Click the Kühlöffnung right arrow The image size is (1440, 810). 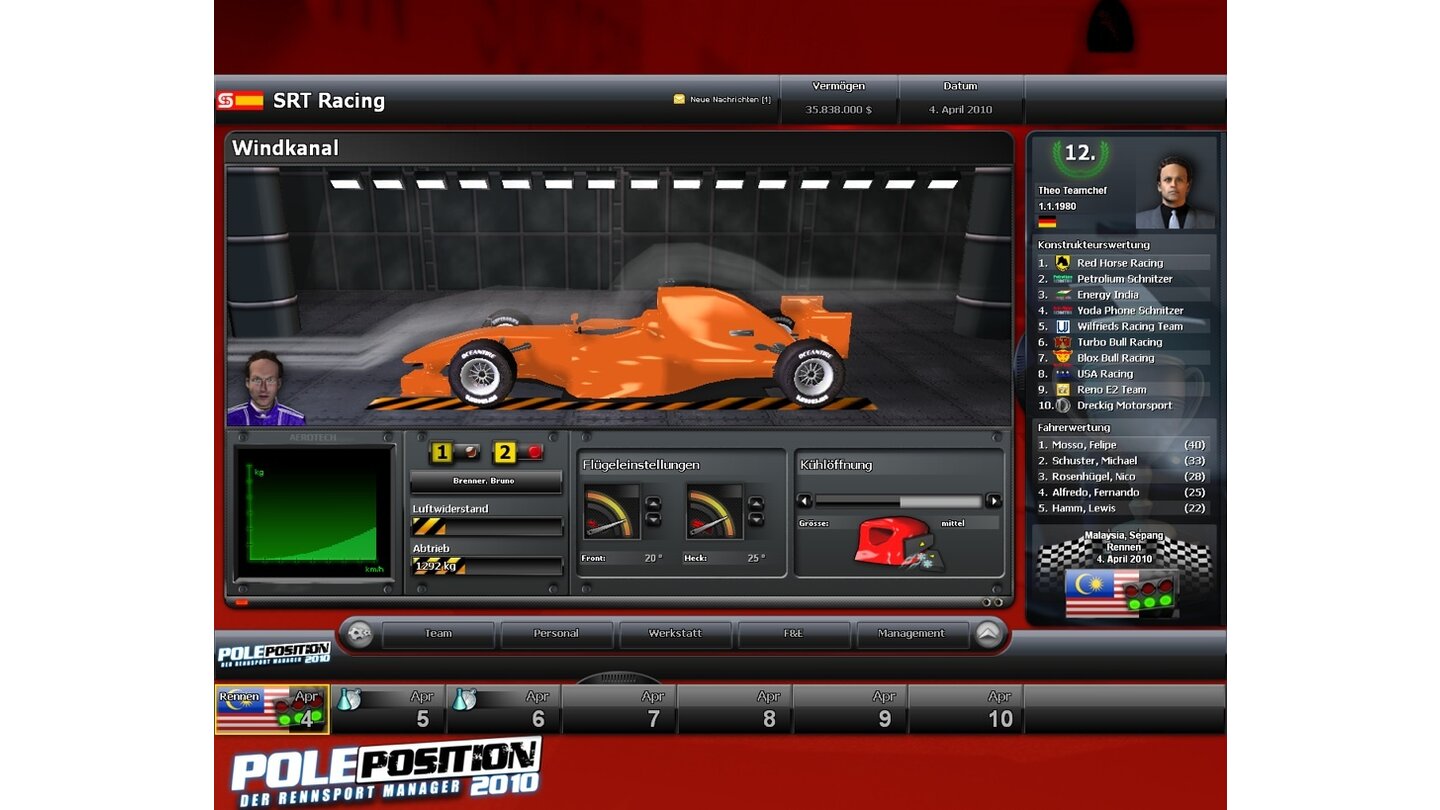[993, 500]
